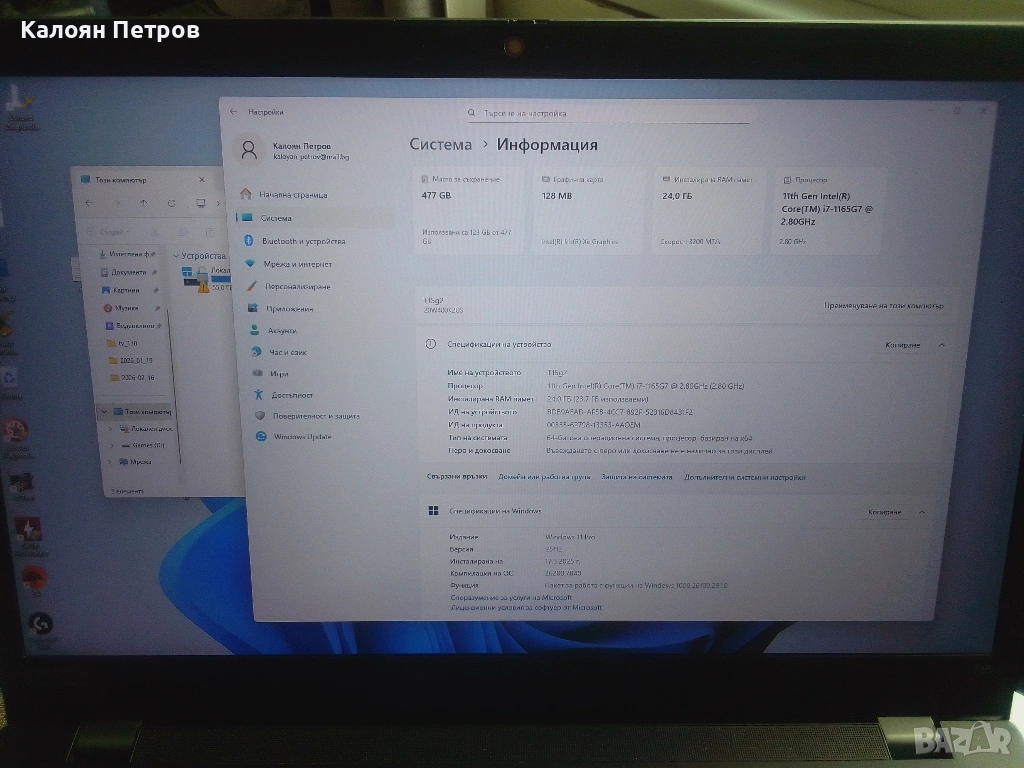Copy the device specifications
This screenshot has height=768, width=1024.
[902, 345]
